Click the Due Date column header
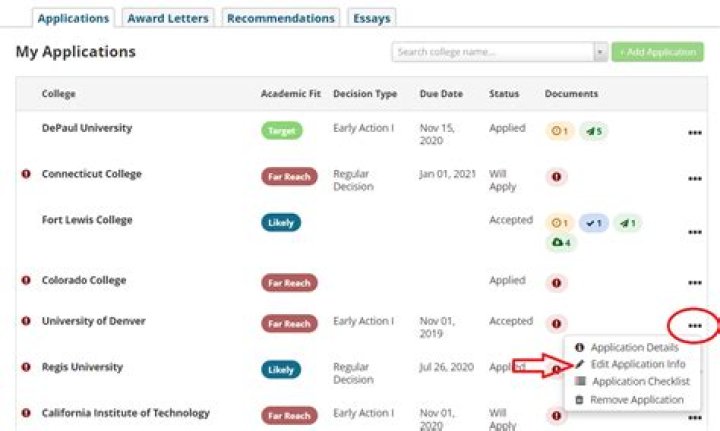 tap(441, 94)
